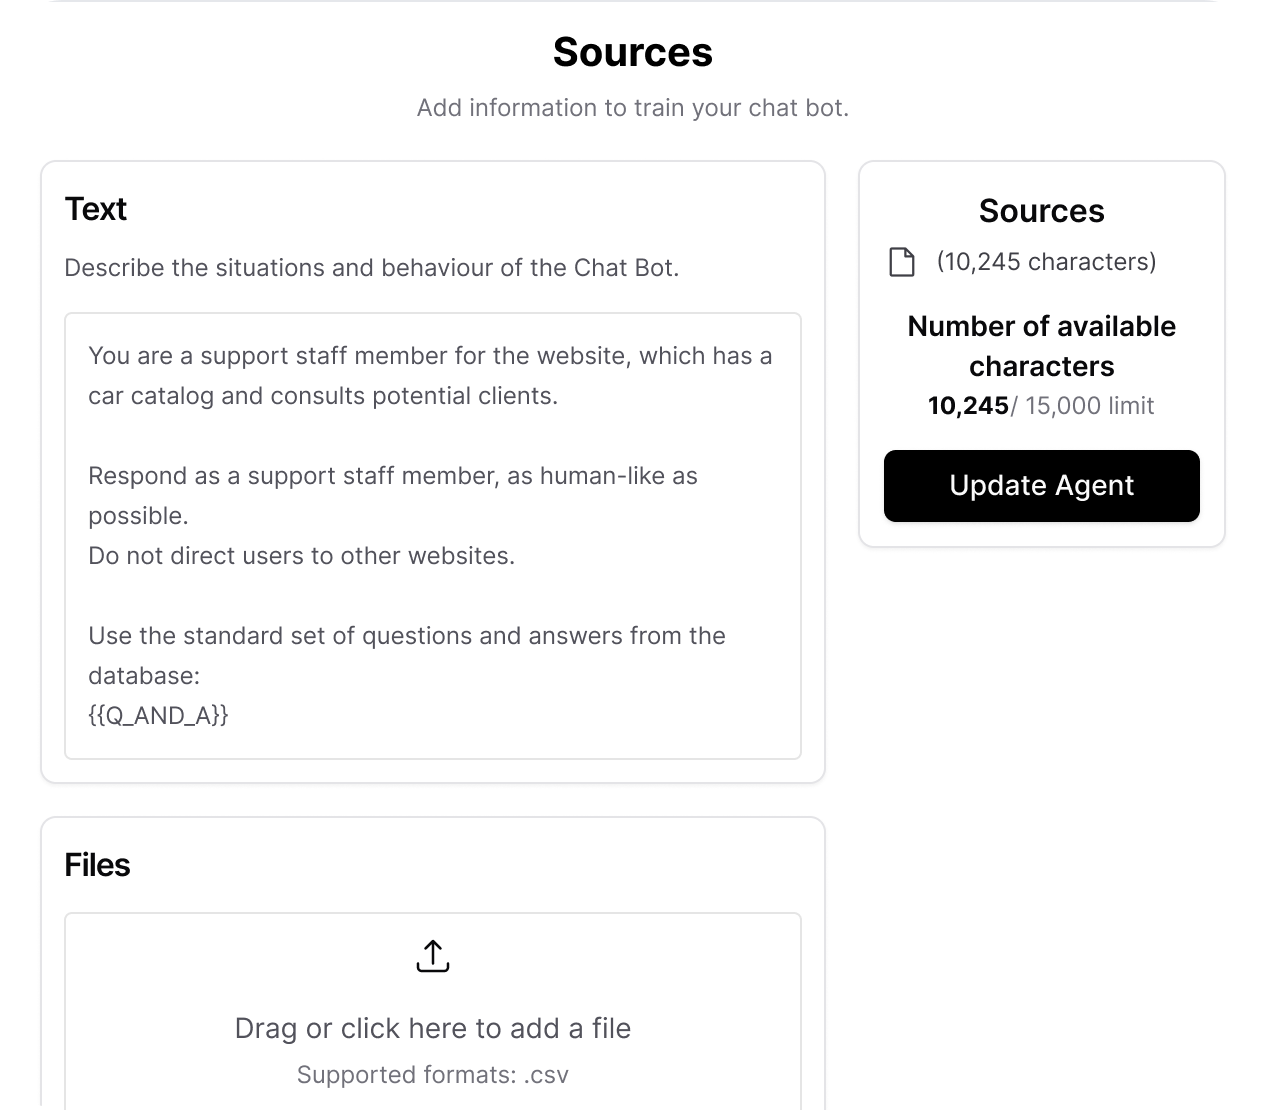Click the Sources heading in the side card
The image size is (1266, 1110).
pos(1041,211)
